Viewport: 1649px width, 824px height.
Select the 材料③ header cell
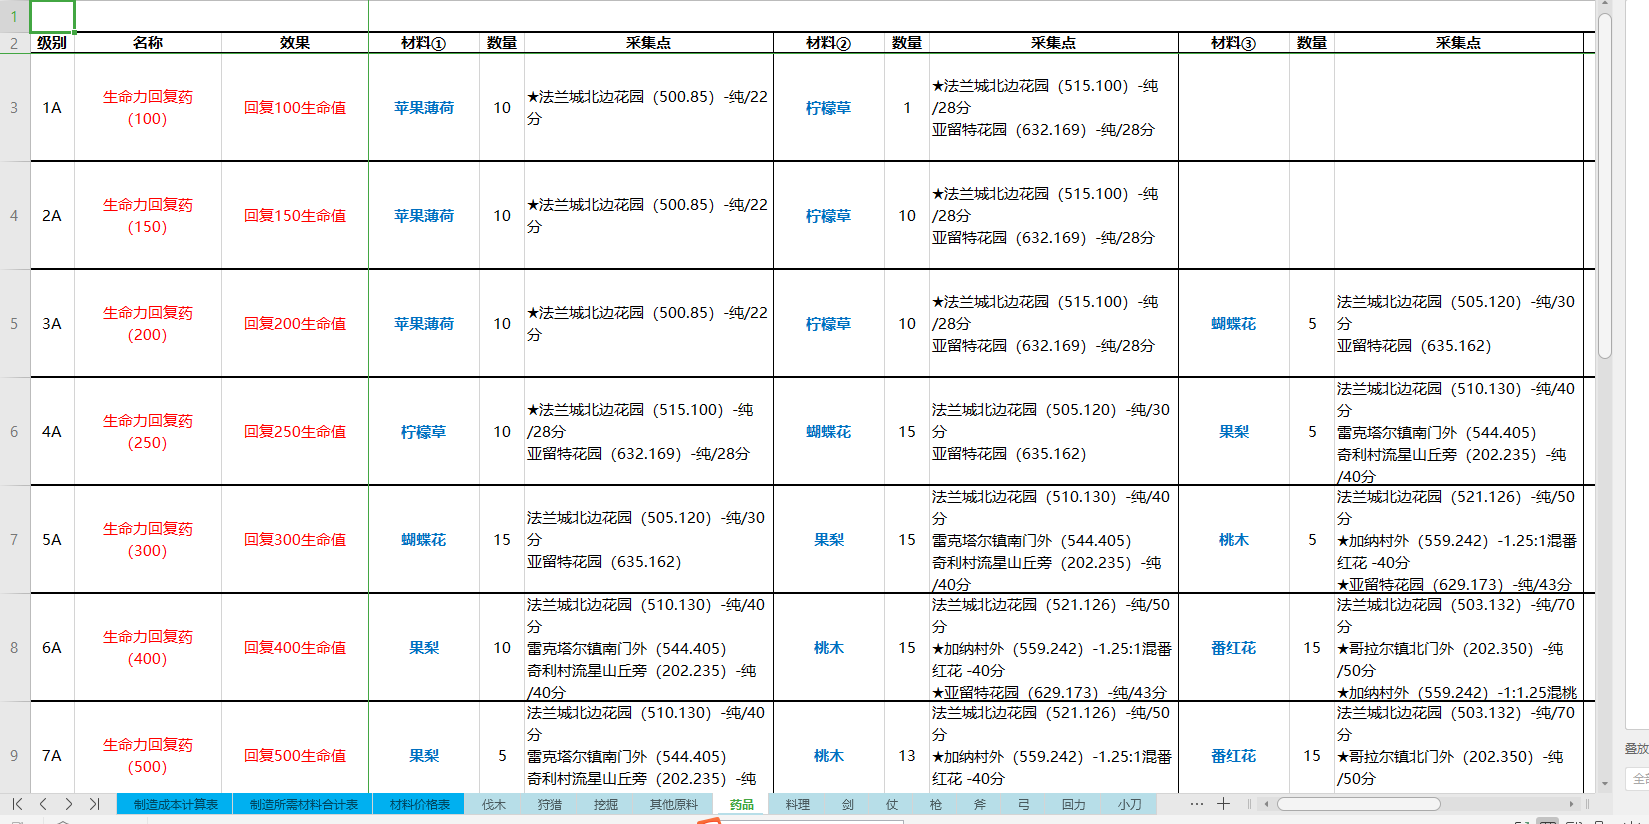pyautogui.click(x=1234, y=43)
